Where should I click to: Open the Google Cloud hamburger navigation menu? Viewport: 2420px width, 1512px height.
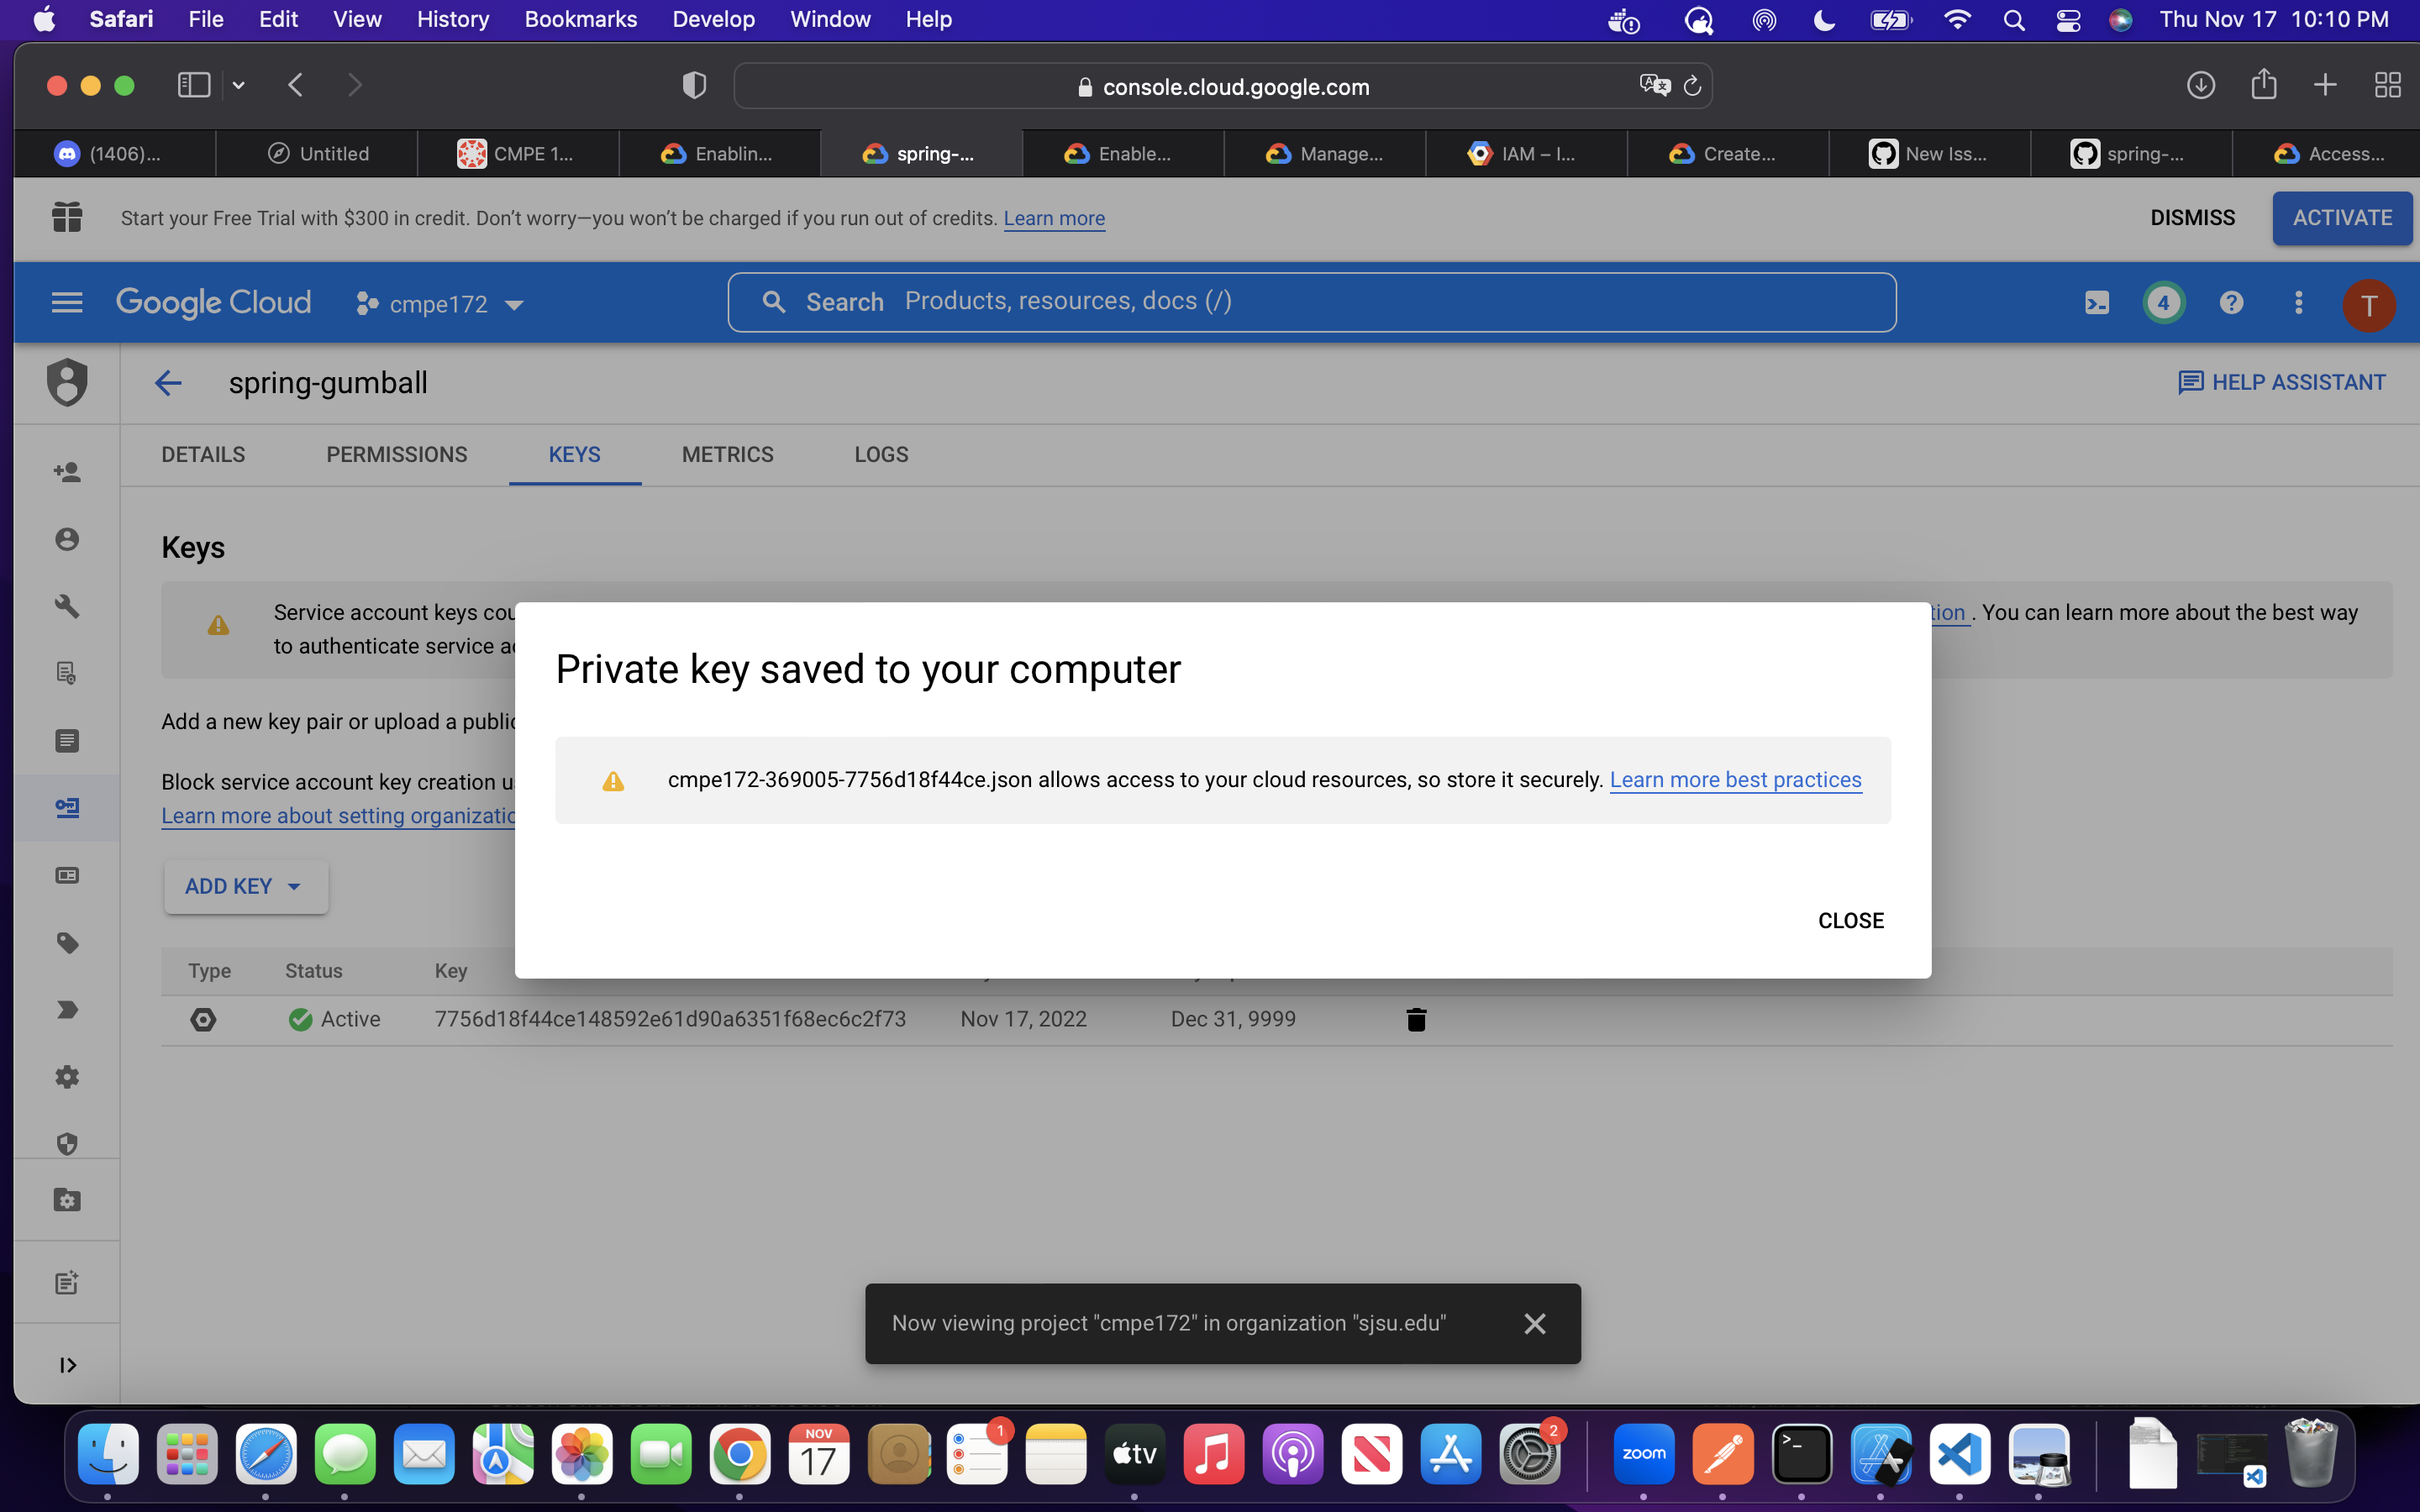coord(67,303)
